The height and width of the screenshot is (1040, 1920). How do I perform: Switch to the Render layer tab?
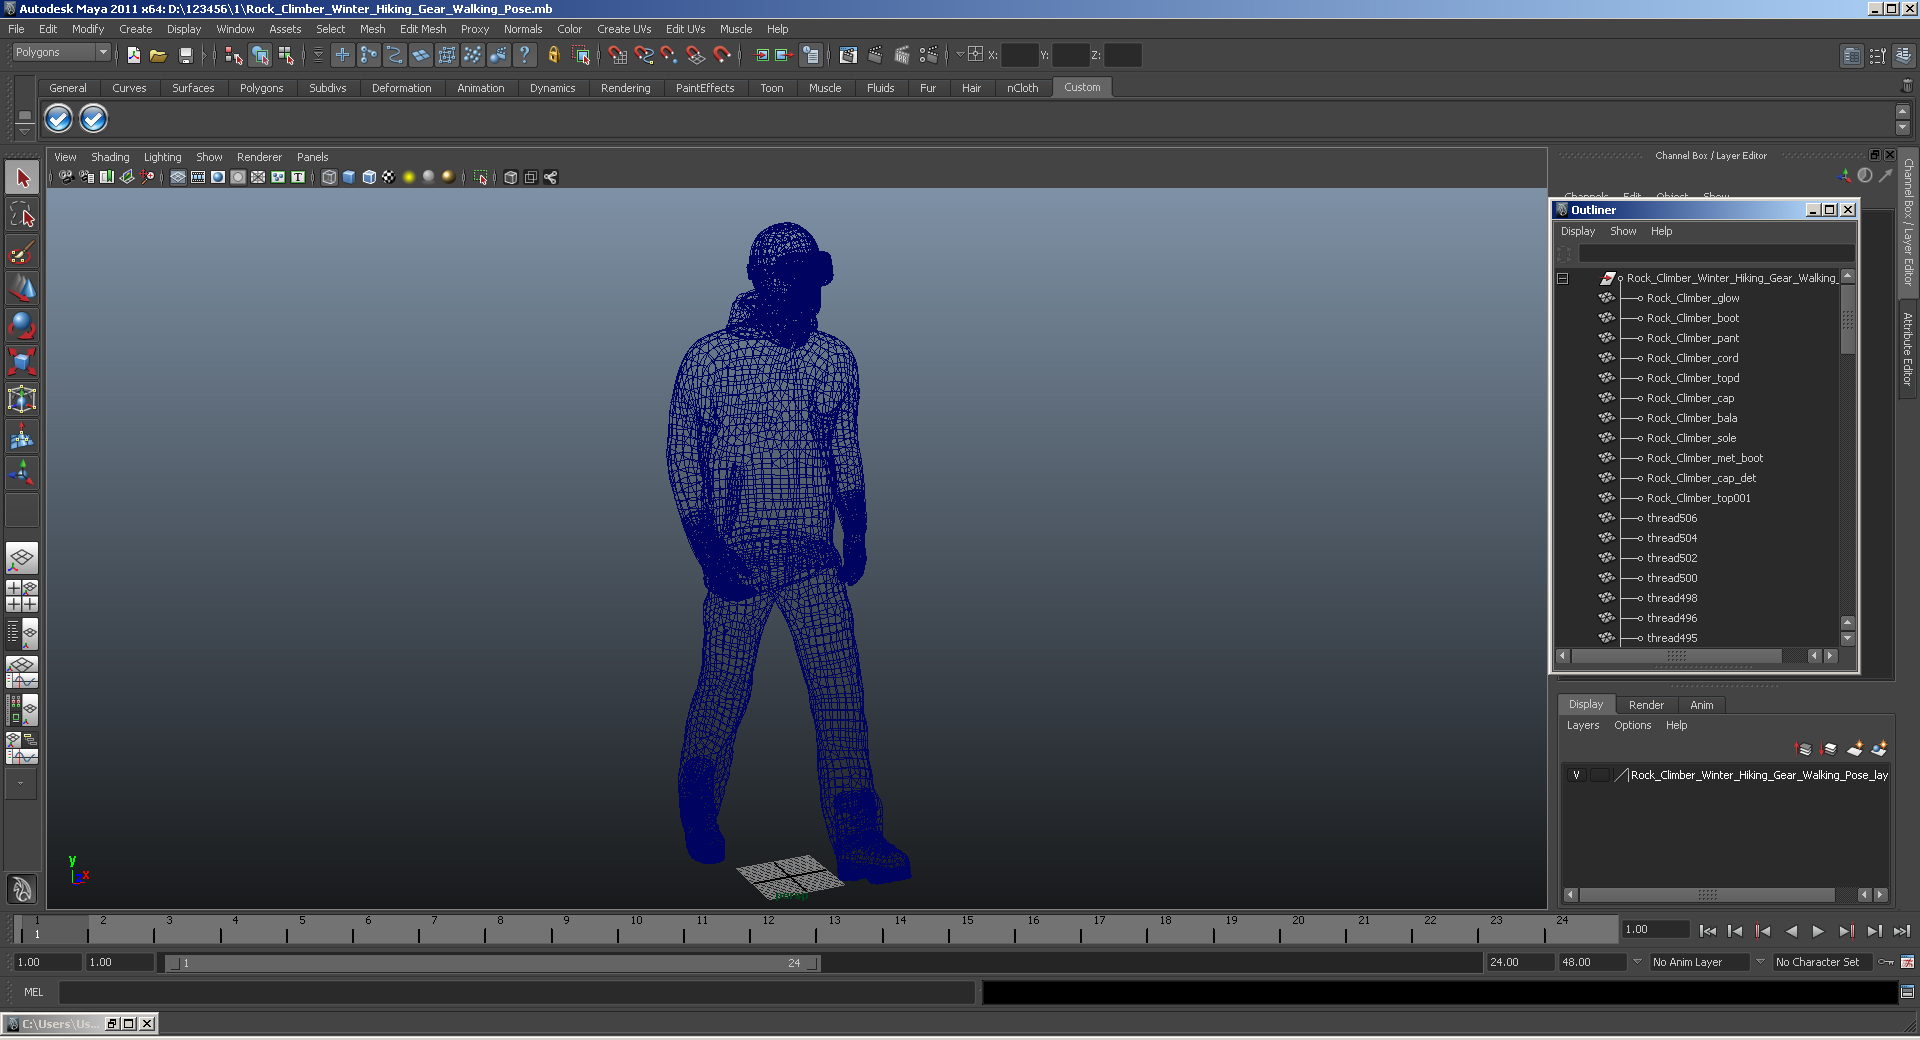tap(1646, 705)
